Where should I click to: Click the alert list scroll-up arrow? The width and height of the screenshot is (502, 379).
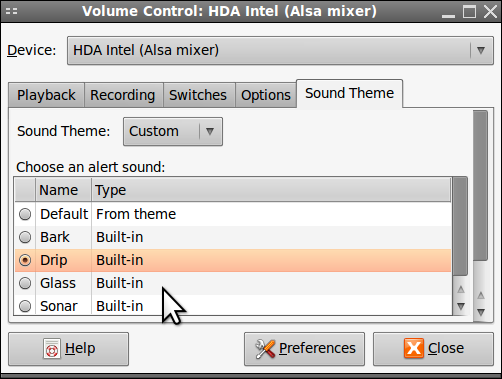(x=461, y=289)
